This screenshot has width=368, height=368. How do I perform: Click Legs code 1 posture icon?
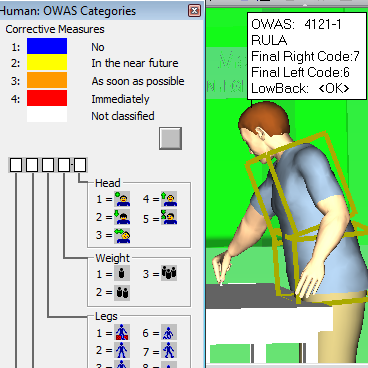(x=122, y=332)
